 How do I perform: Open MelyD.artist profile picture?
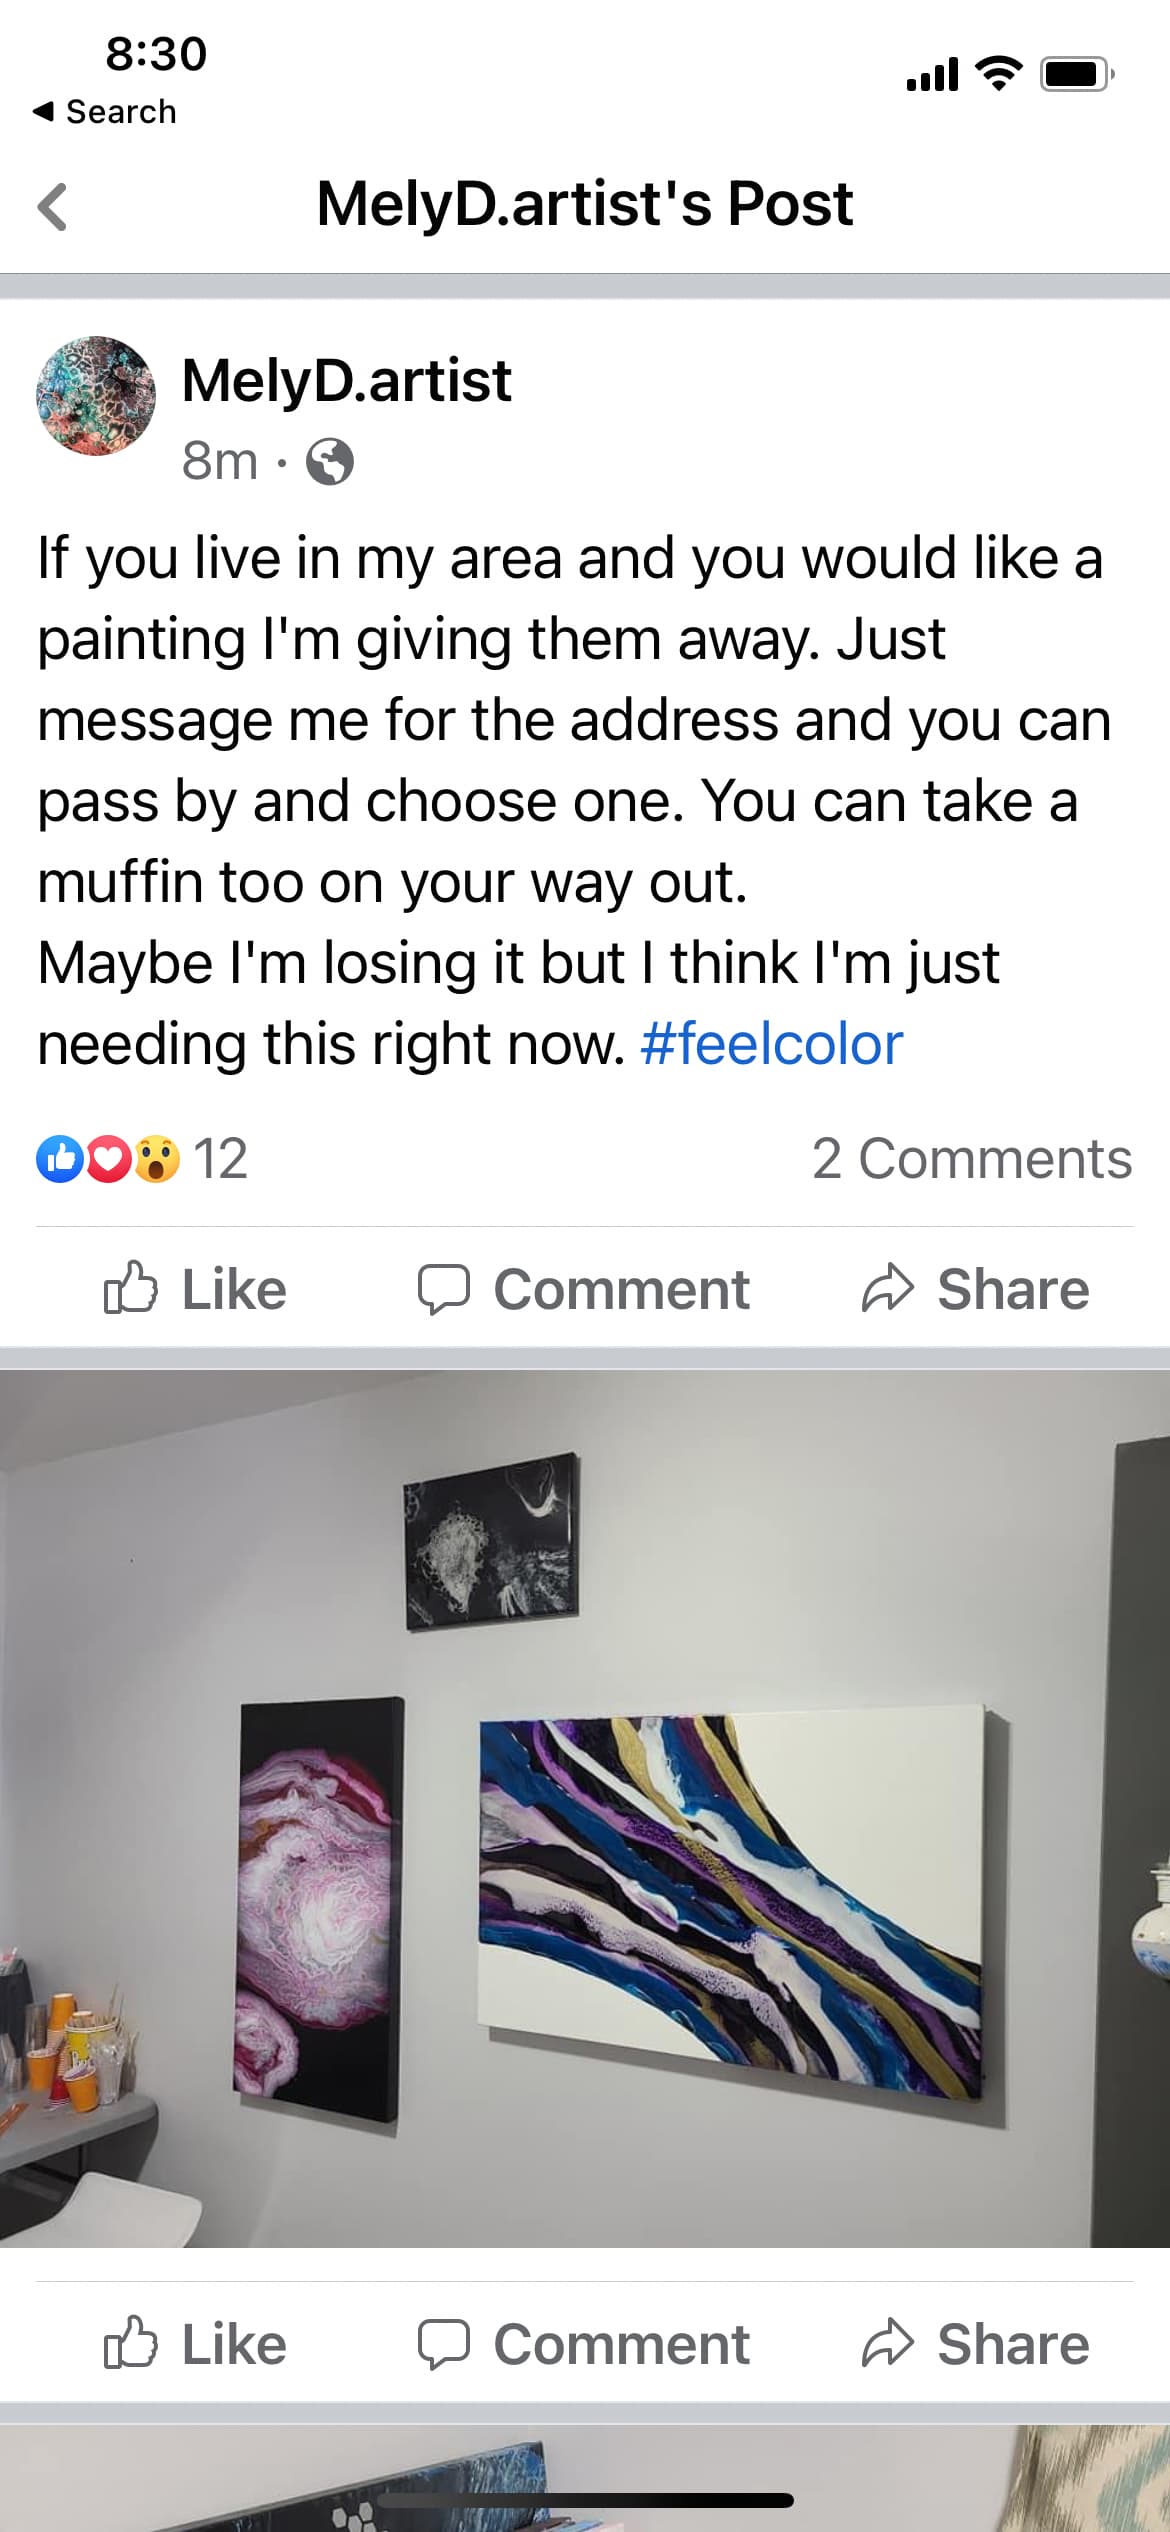pos(96,396)
